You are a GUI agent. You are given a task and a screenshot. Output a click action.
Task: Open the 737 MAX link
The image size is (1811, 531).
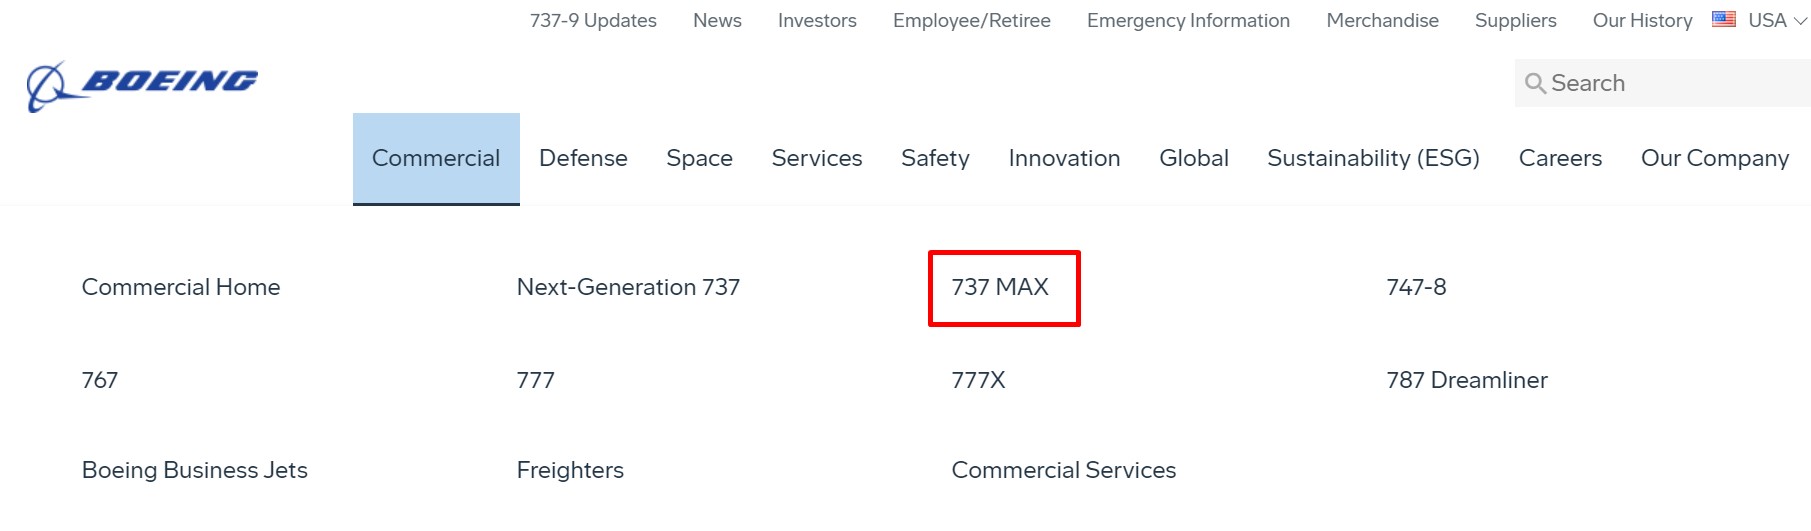[x=1000, y=287]
